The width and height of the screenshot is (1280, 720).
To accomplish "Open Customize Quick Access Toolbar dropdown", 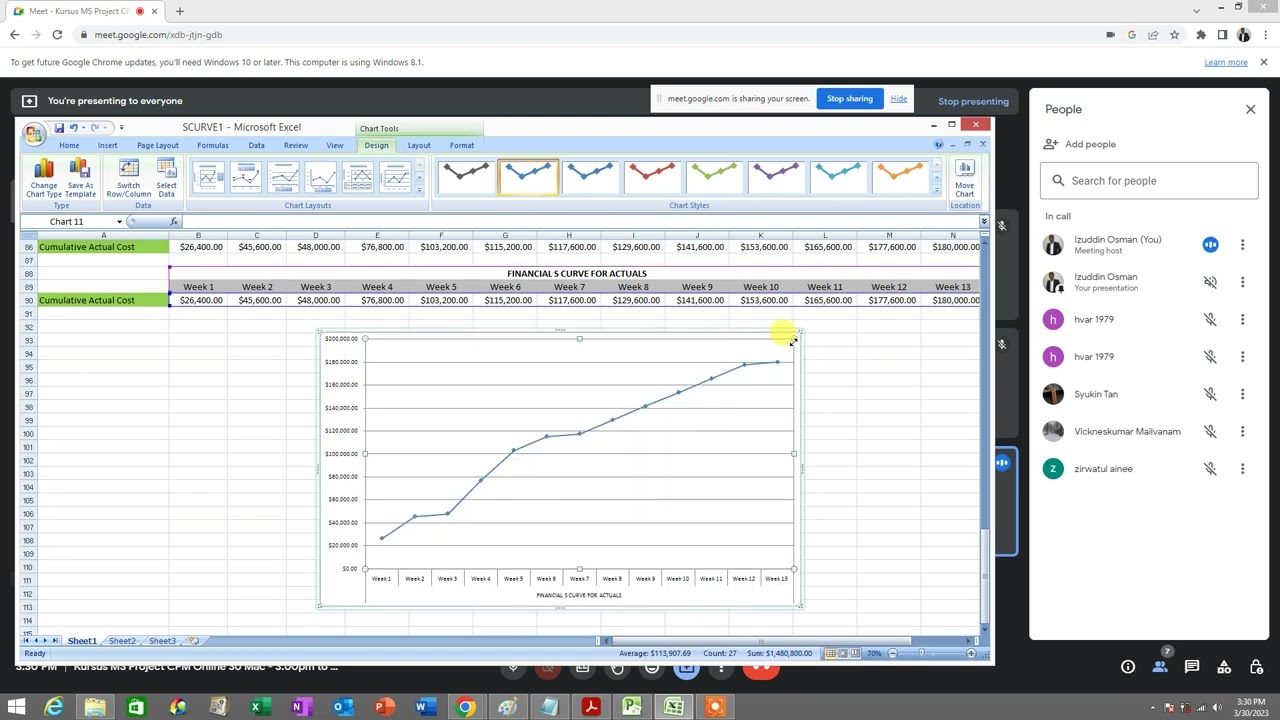I will 121,127.
